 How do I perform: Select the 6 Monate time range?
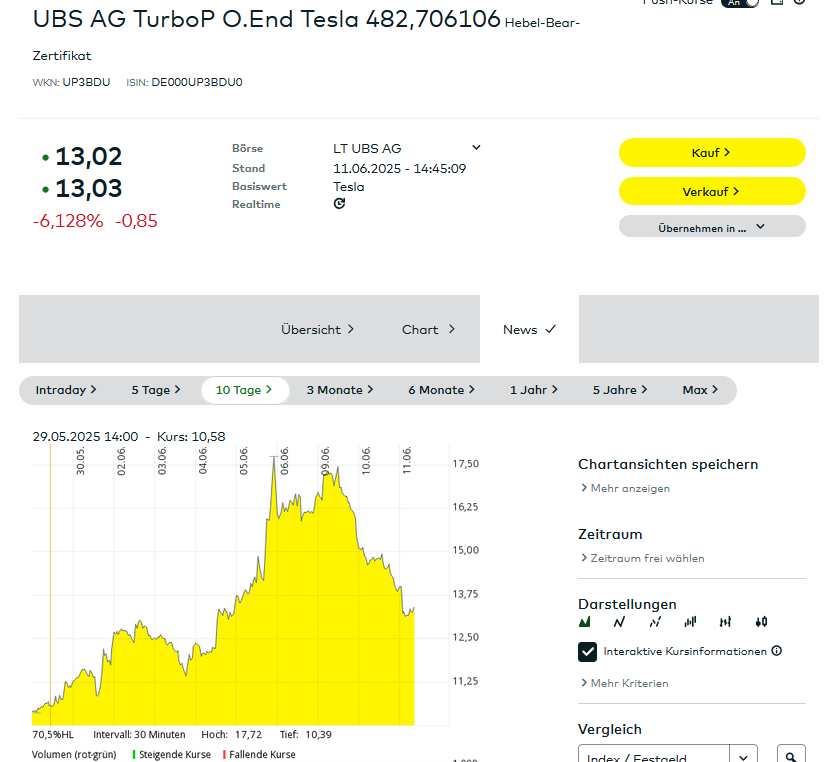[441, 390]
